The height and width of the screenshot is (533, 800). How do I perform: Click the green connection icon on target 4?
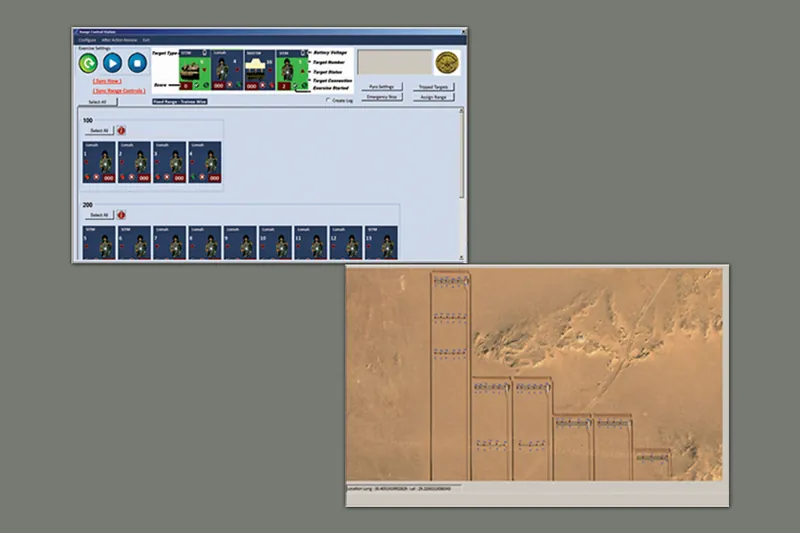tap(193, 177)
